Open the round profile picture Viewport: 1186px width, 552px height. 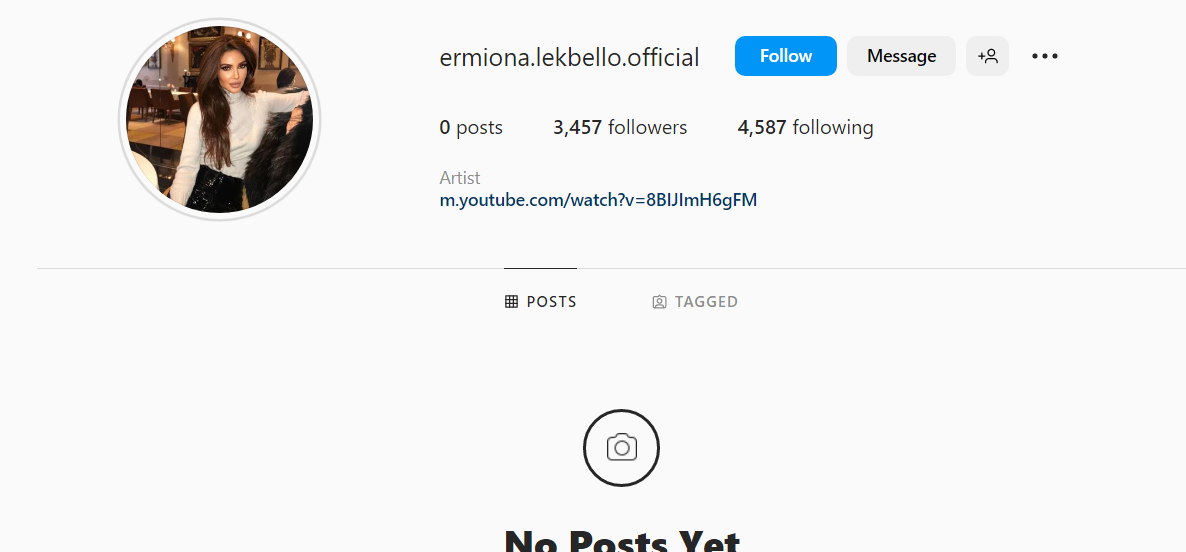click(219, 119)
